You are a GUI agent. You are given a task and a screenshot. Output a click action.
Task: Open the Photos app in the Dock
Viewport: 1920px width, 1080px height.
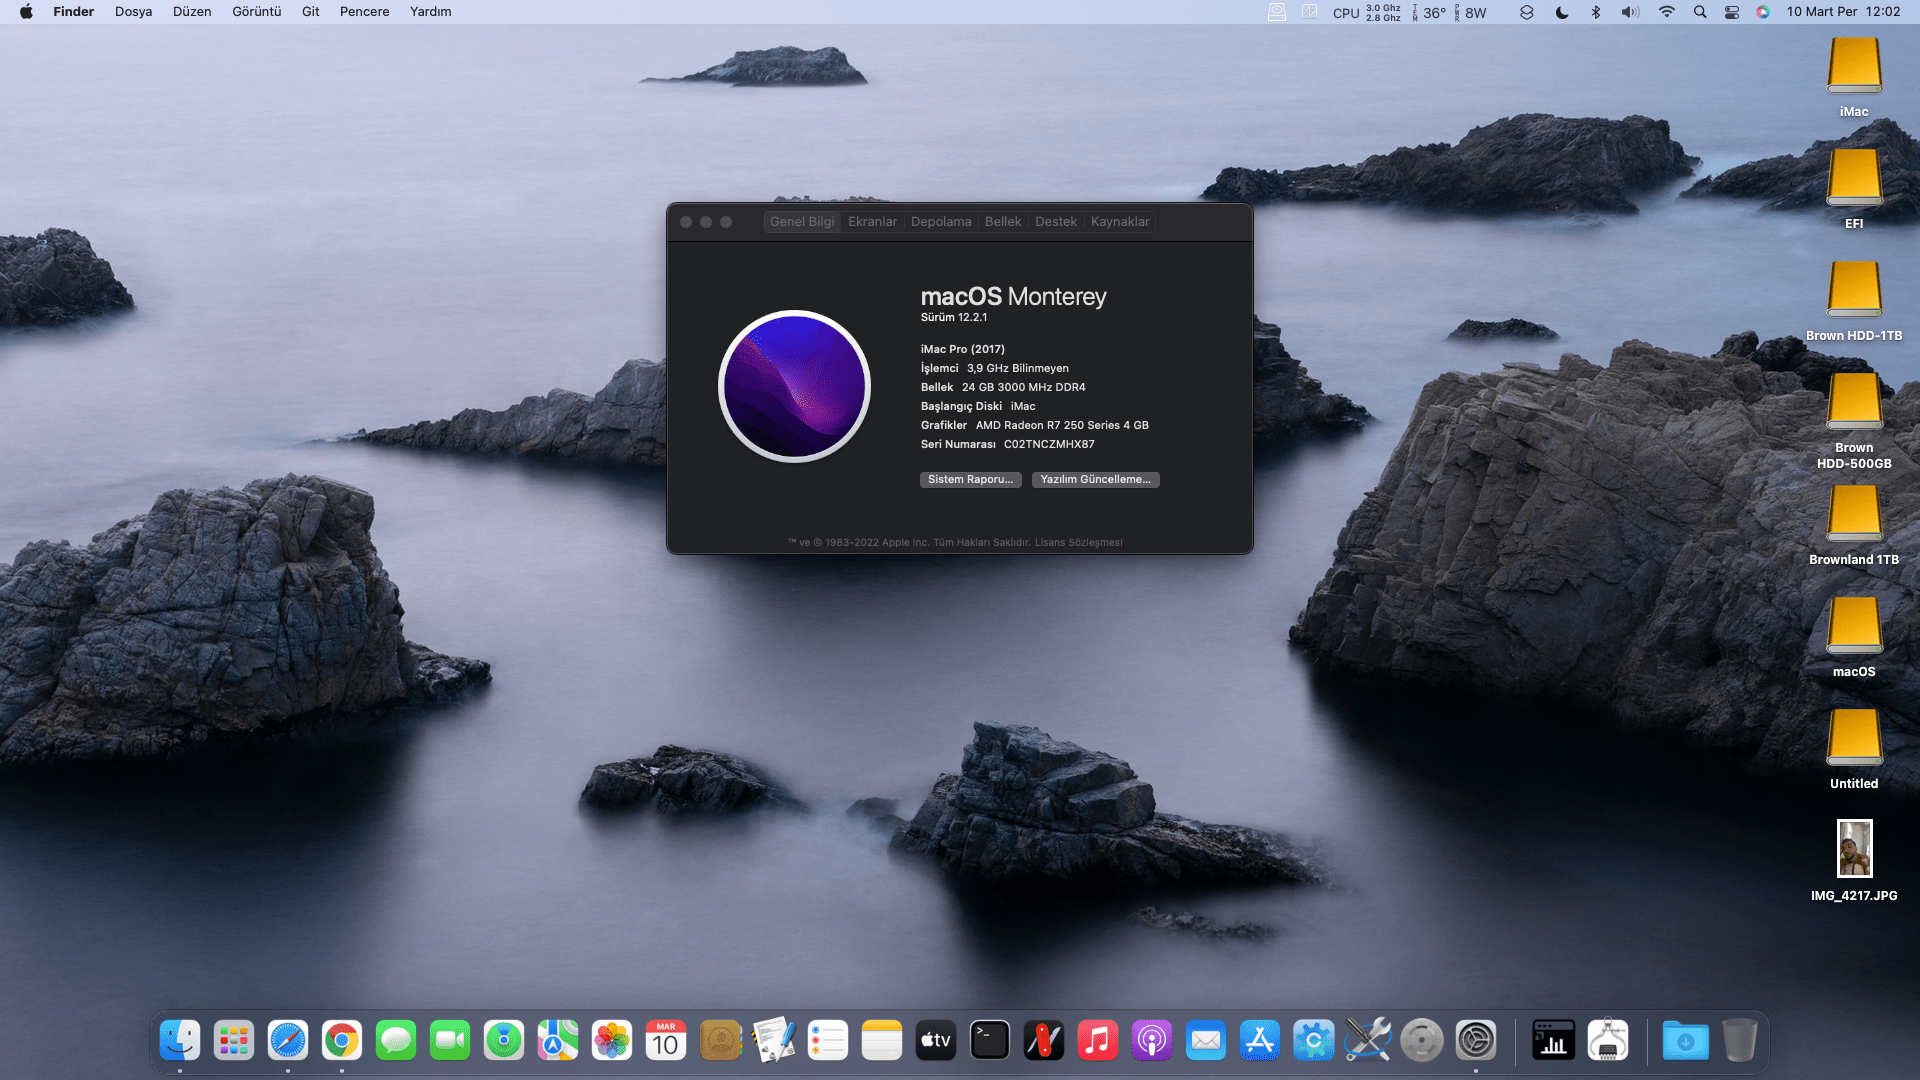point(612,1041)
